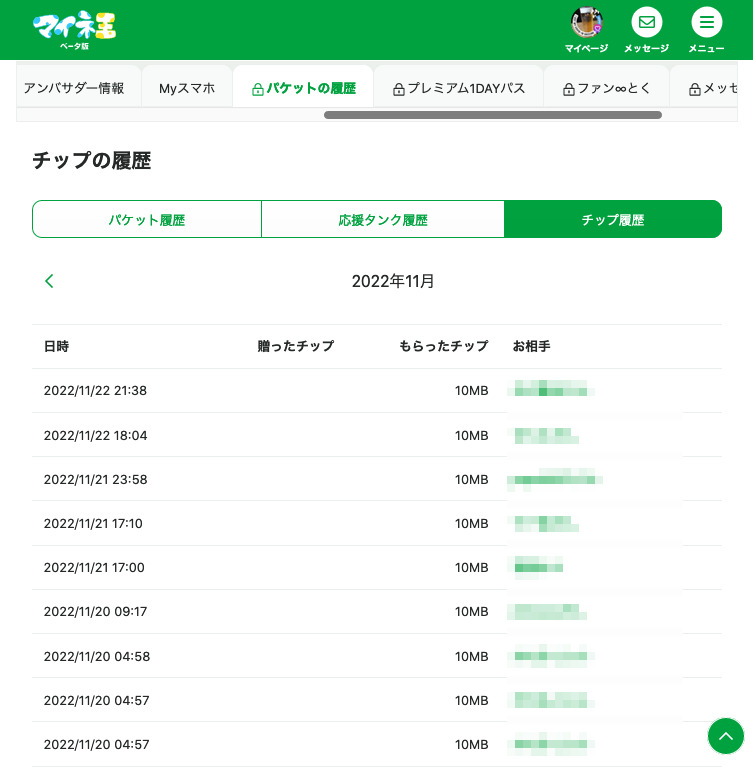Click the 日時 column header
The width and height of the screenshot is (753, 768).
pyautogui.click(x=57, y=346)
